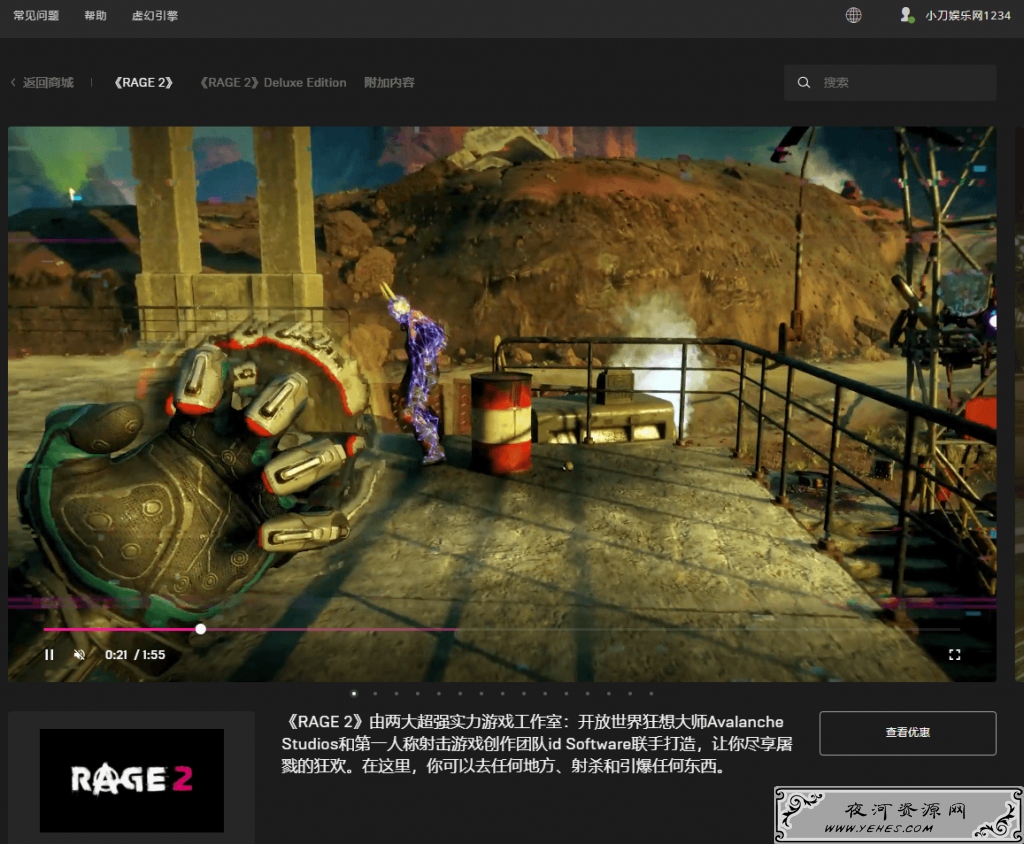Click the 搜索 search input field
The width and height of the screenshot is (1024, 844).
click(890, 82)
